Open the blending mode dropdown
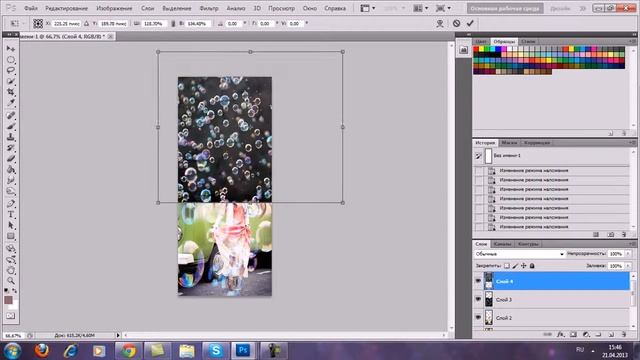The image size is (640, 360). coord(520,254)
